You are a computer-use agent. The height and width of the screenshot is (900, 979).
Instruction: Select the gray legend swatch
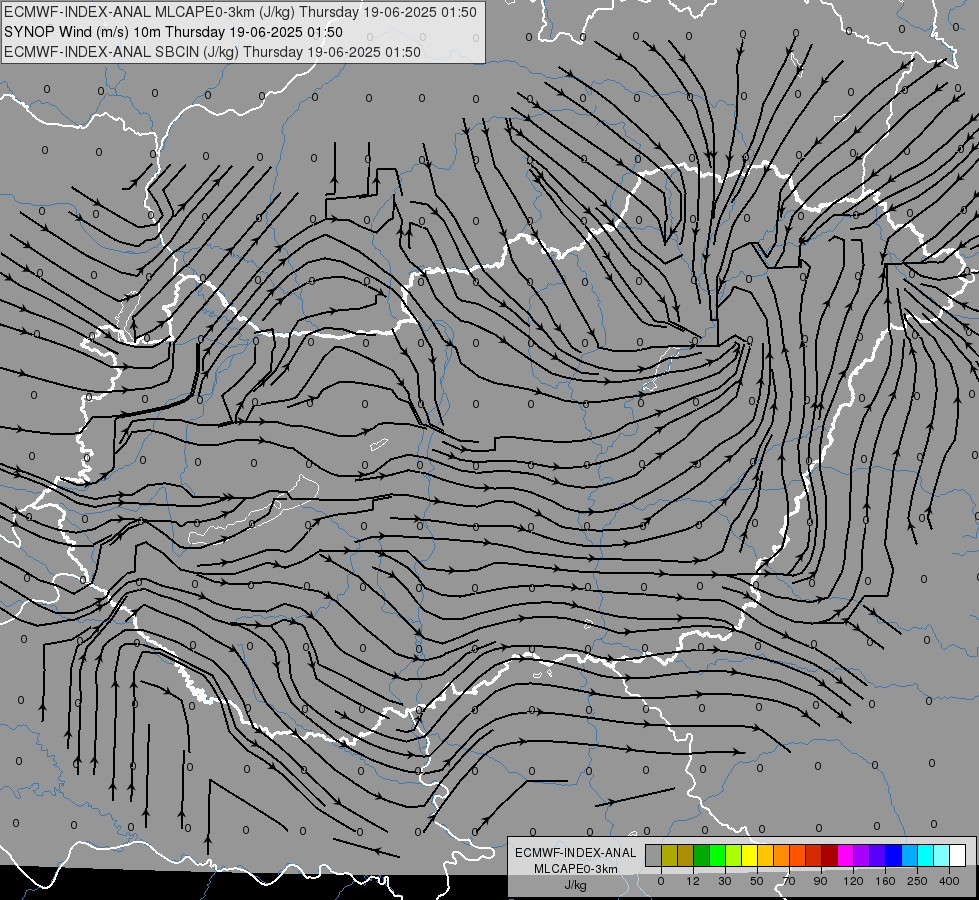(x=654, y=856)
